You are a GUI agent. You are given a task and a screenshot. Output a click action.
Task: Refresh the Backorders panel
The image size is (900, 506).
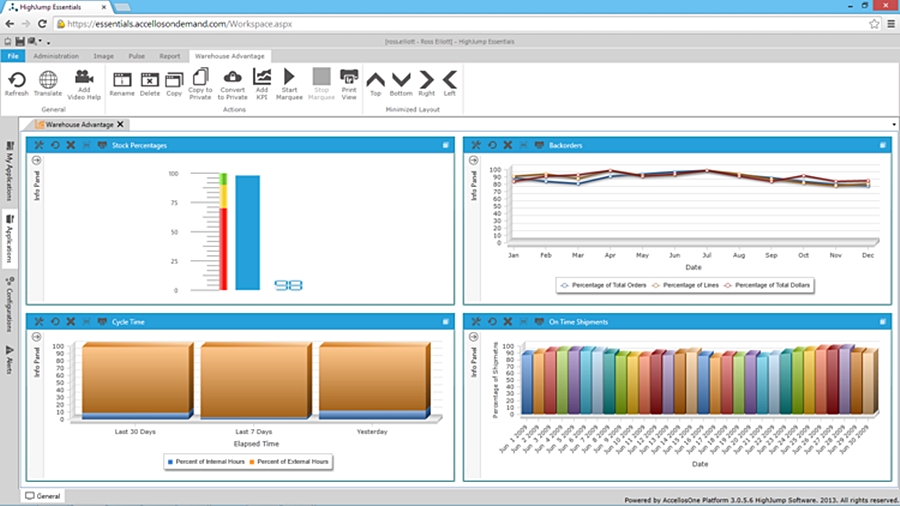[492, 145]
